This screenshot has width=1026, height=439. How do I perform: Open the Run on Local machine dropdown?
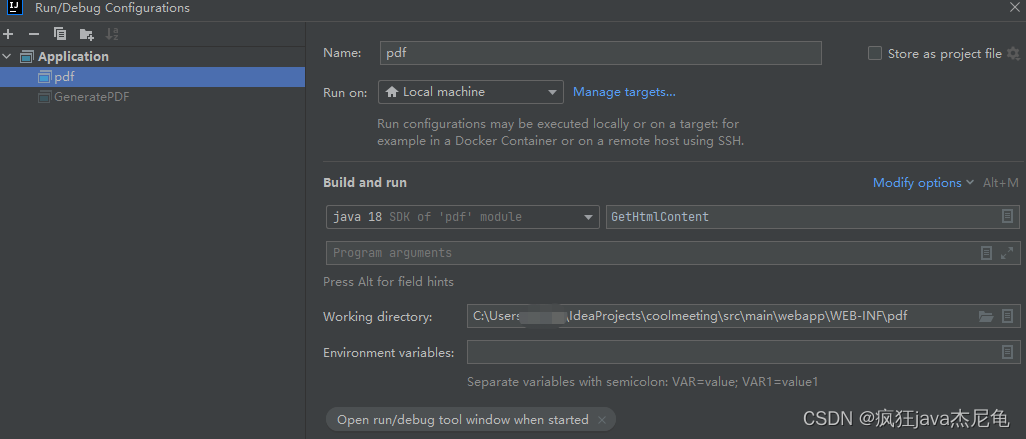(470, 92)
